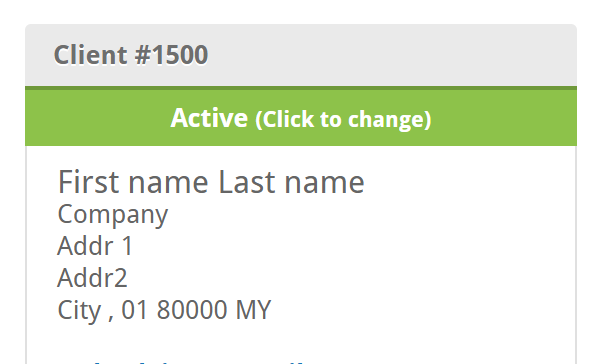
Task: Click the "City , 01 80000 MY" line
Action: (164, 311)
